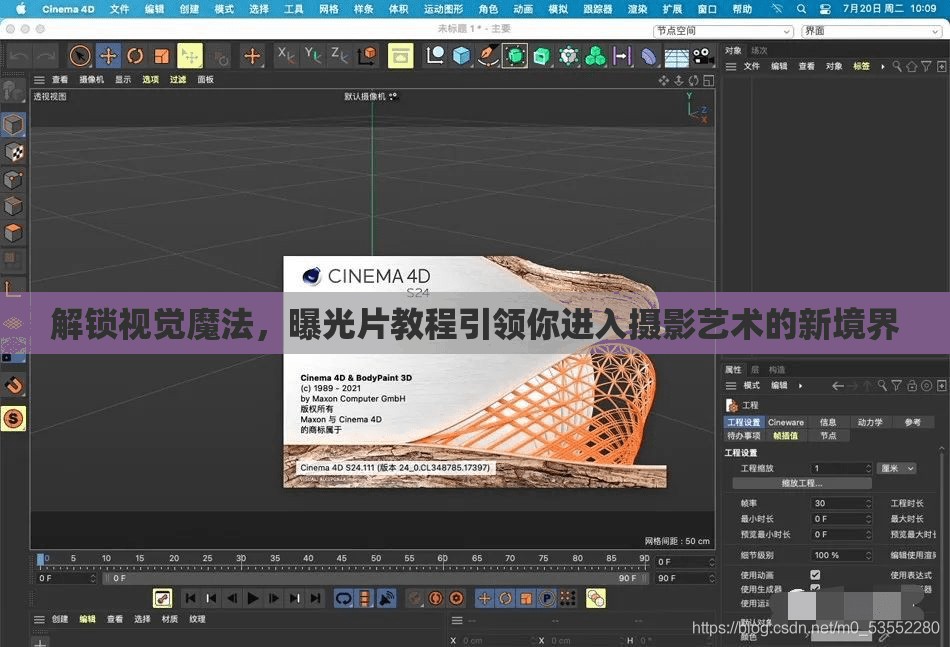The height and width of the screenshot is (647, 950).
Task: Toggle Autokeying icon in timeline bar
Action: pyautogui.click(x=435, y=599)
